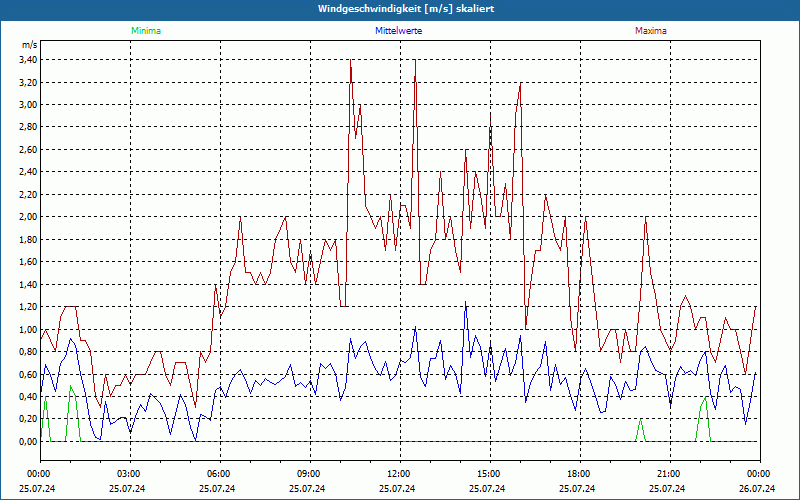Click the '0,80' y-axis value
800x500 pixels.
tap(29, 352)
